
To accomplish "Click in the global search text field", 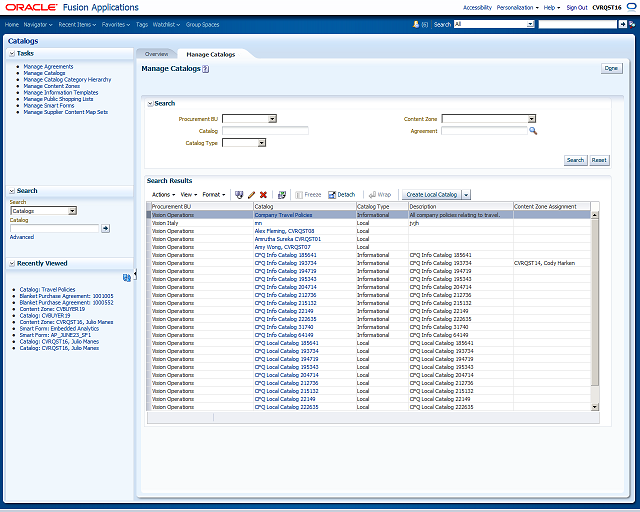I will click(578, 24).
